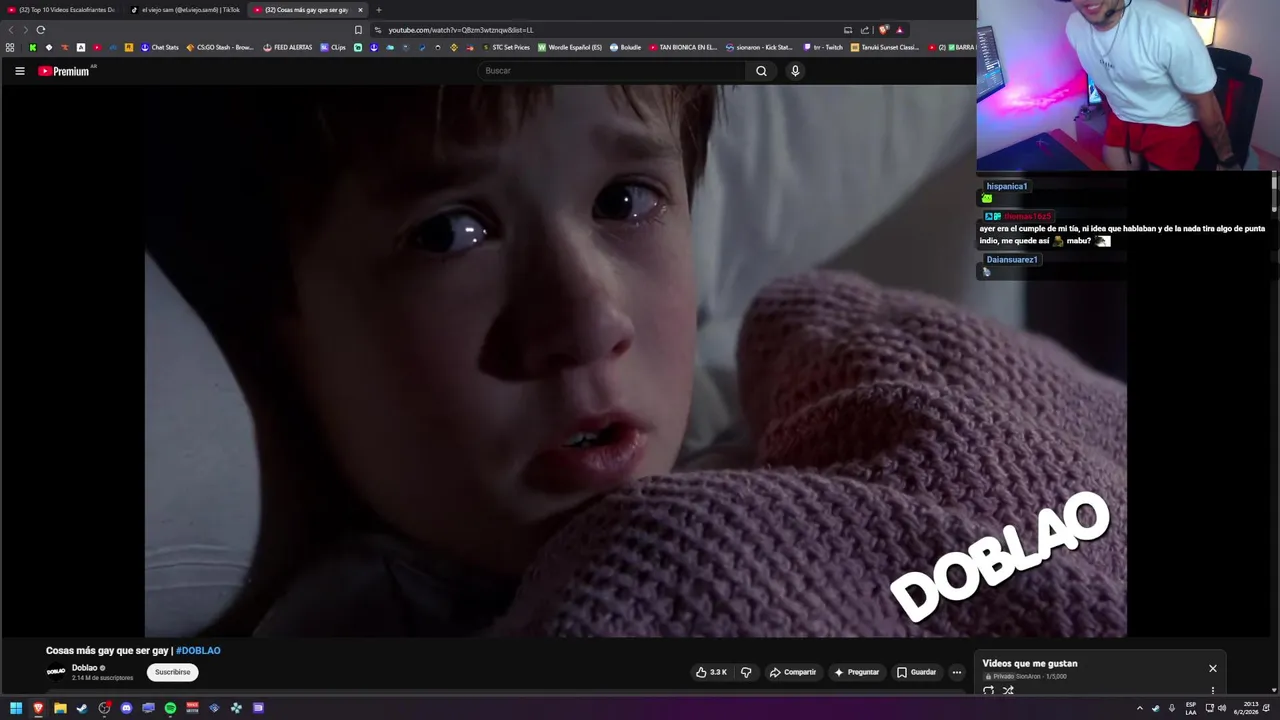Click the magnifier search button
The image size is (1280, 720).
[x=761, y=71]
